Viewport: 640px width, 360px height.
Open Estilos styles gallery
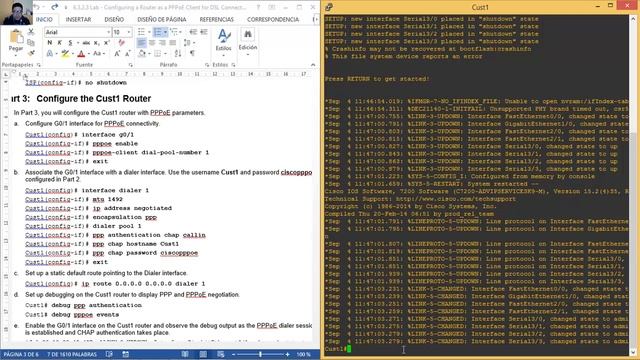click(223, 41)
